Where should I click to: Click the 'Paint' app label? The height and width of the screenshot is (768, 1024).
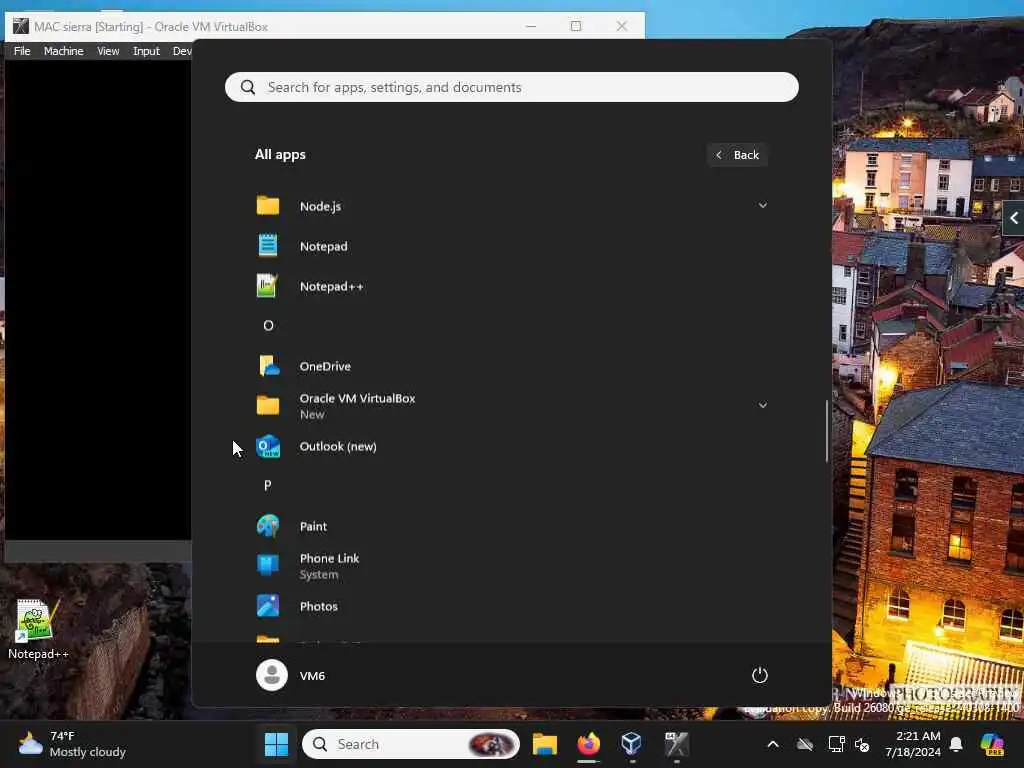pyautogui.click(x=313, y=526)
